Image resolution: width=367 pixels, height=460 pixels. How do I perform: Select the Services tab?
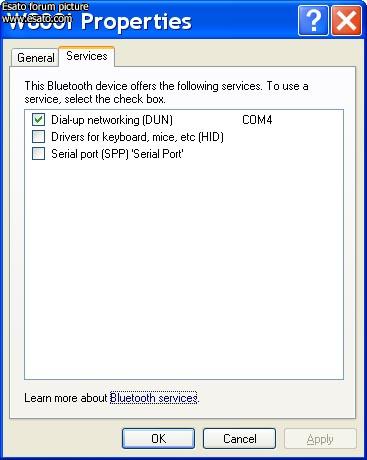(87, 56)
